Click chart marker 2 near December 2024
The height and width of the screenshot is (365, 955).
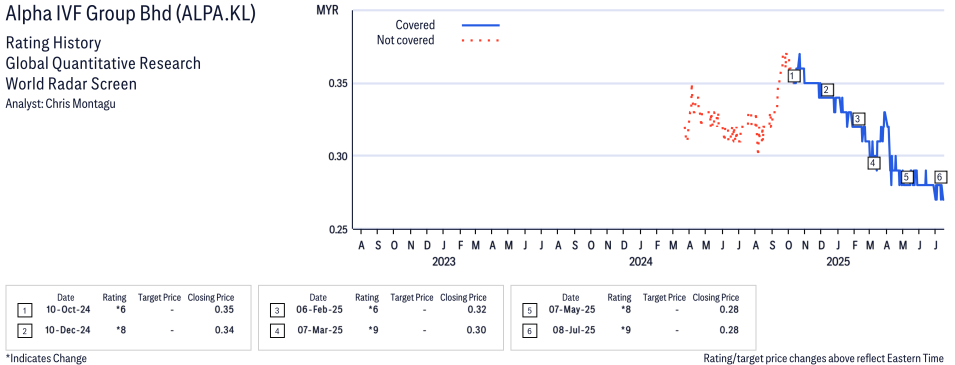pyautogui.click(x=826, y=90)
